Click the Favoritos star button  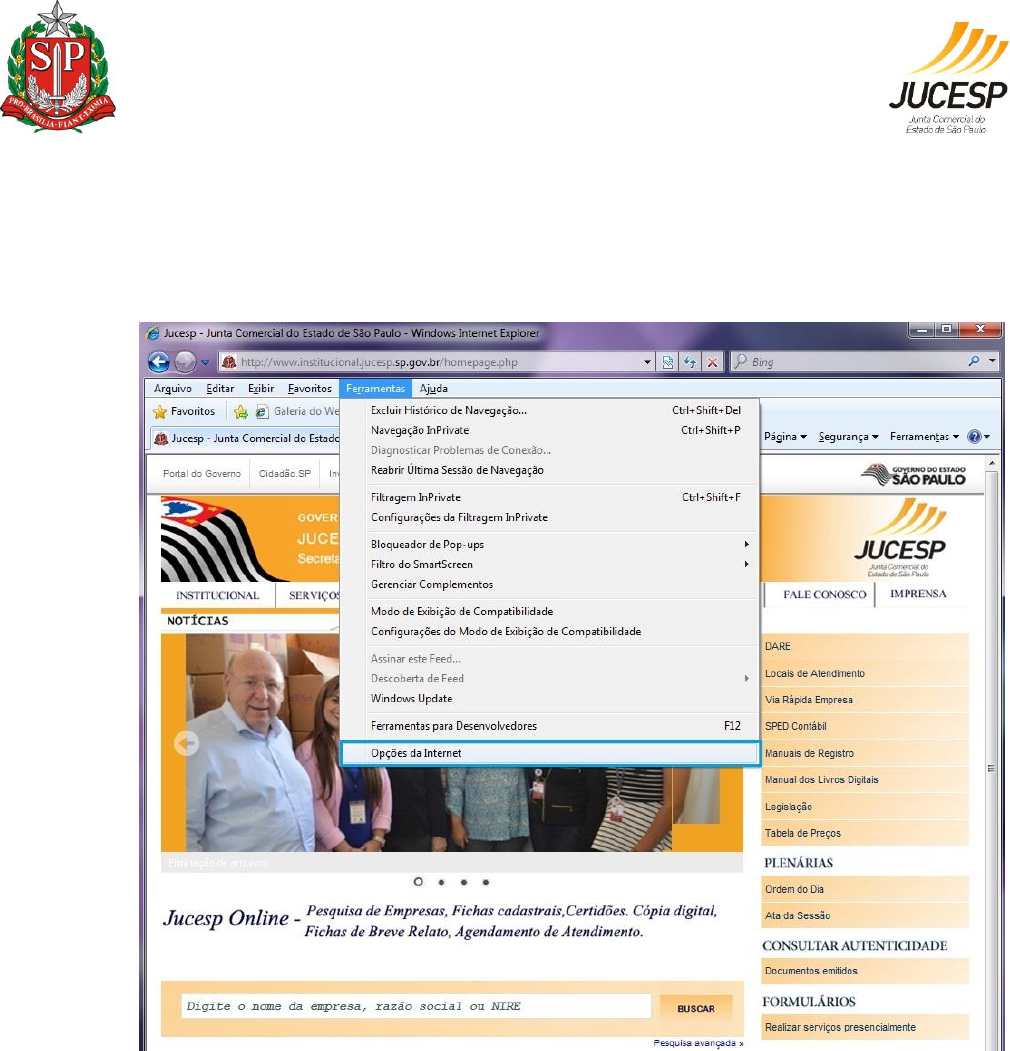184,411
